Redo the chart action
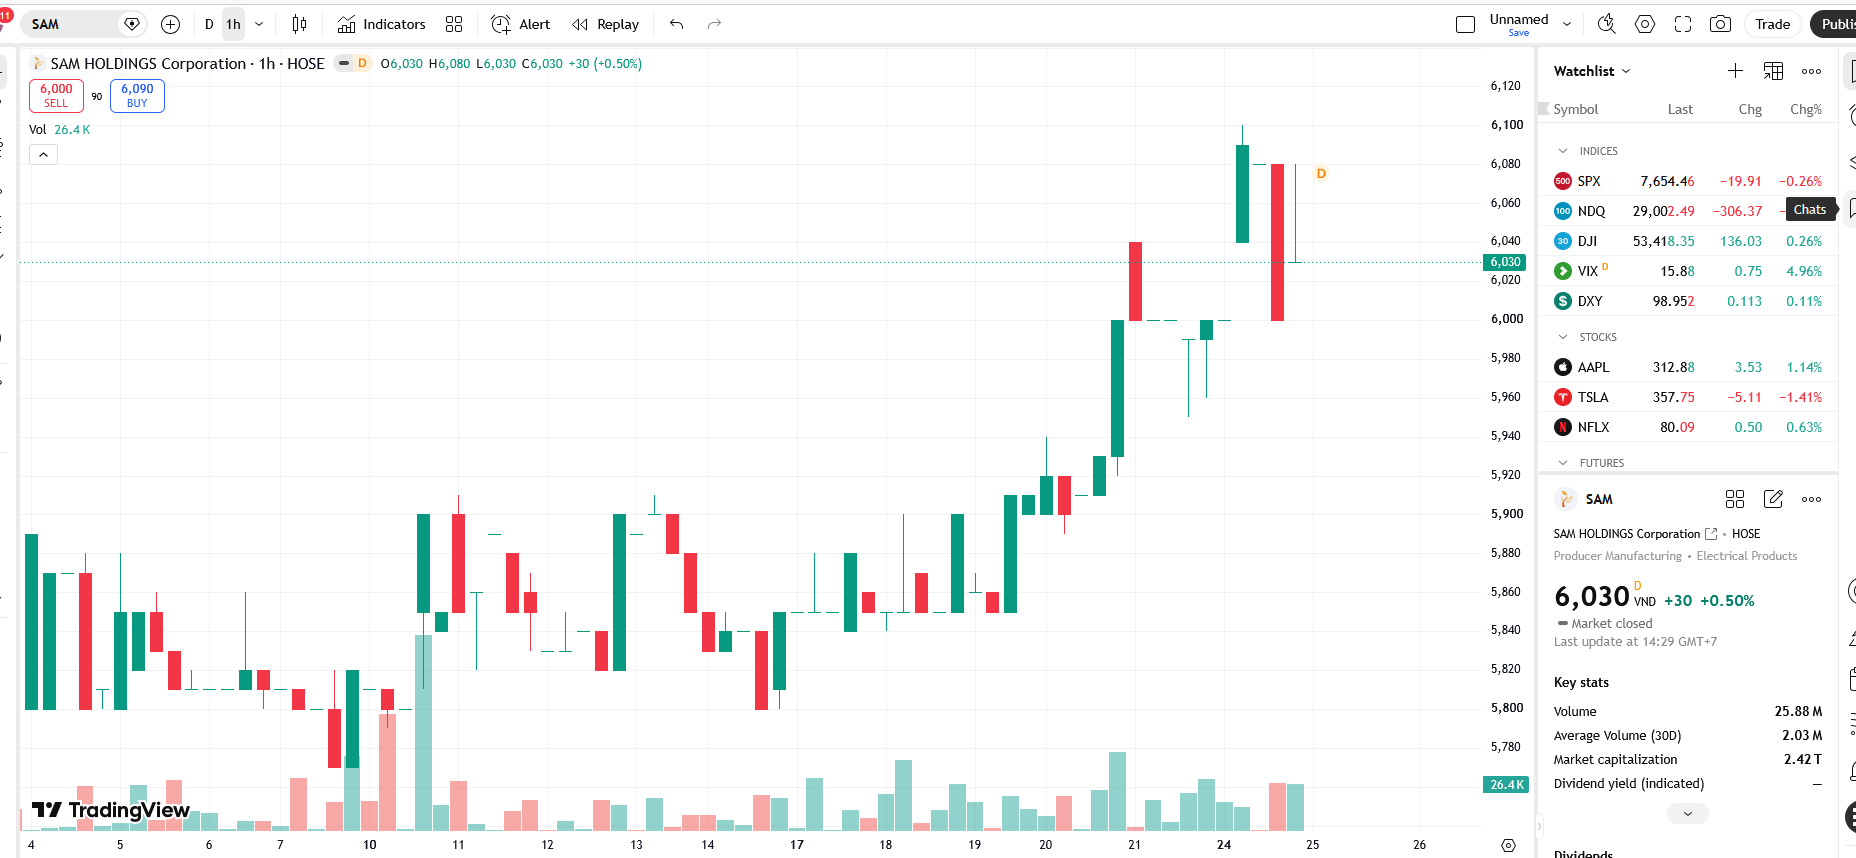 click(x=714, y=24)
